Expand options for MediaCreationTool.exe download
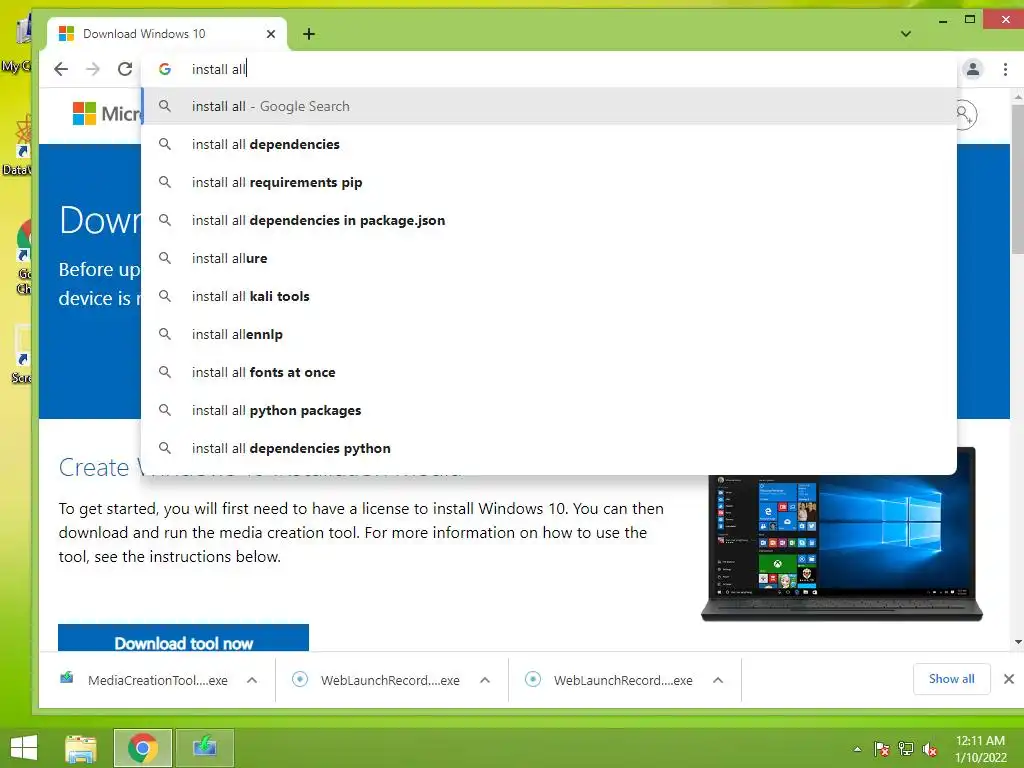The height and width of the screenshot is (768, 1024). (x=252, y=680)
